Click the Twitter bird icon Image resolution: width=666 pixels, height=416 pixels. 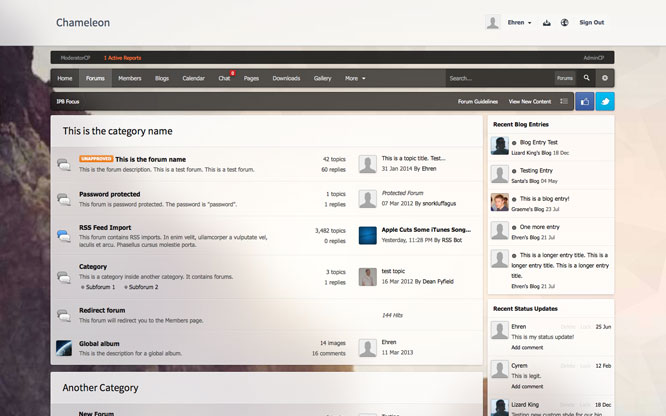(x=605, y=101)
